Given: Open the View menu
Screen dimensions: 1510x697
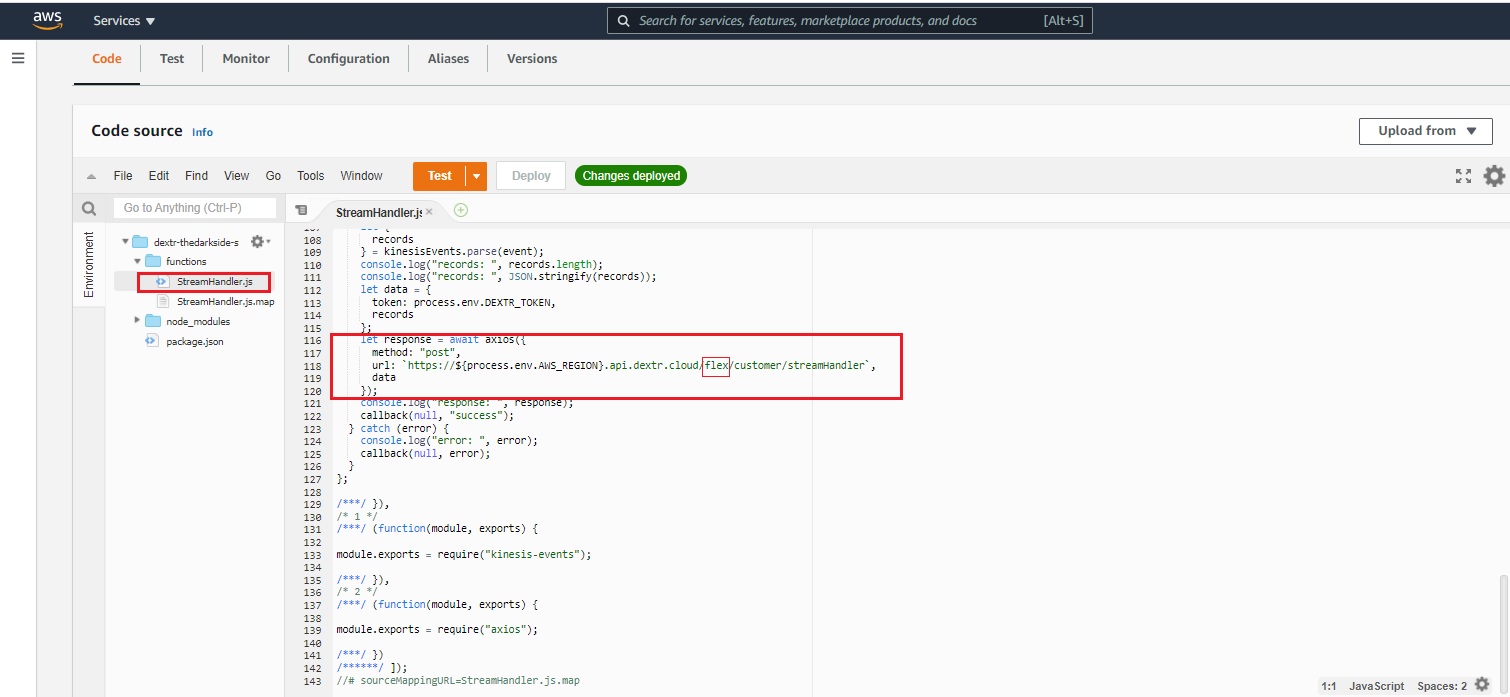Looking at the screenshot, I should pos(237,176).
